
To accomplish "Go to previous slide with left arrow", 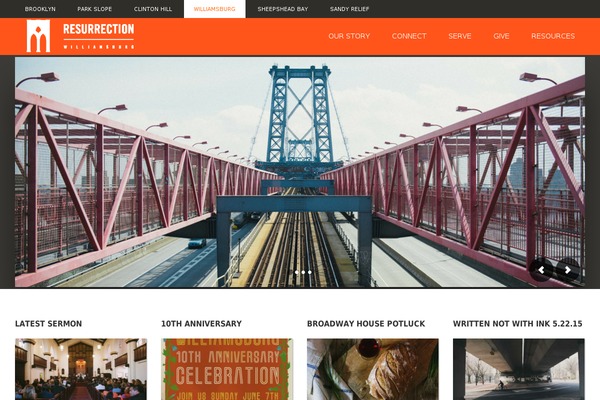I will pyautogui.click(x=541, y=270).
